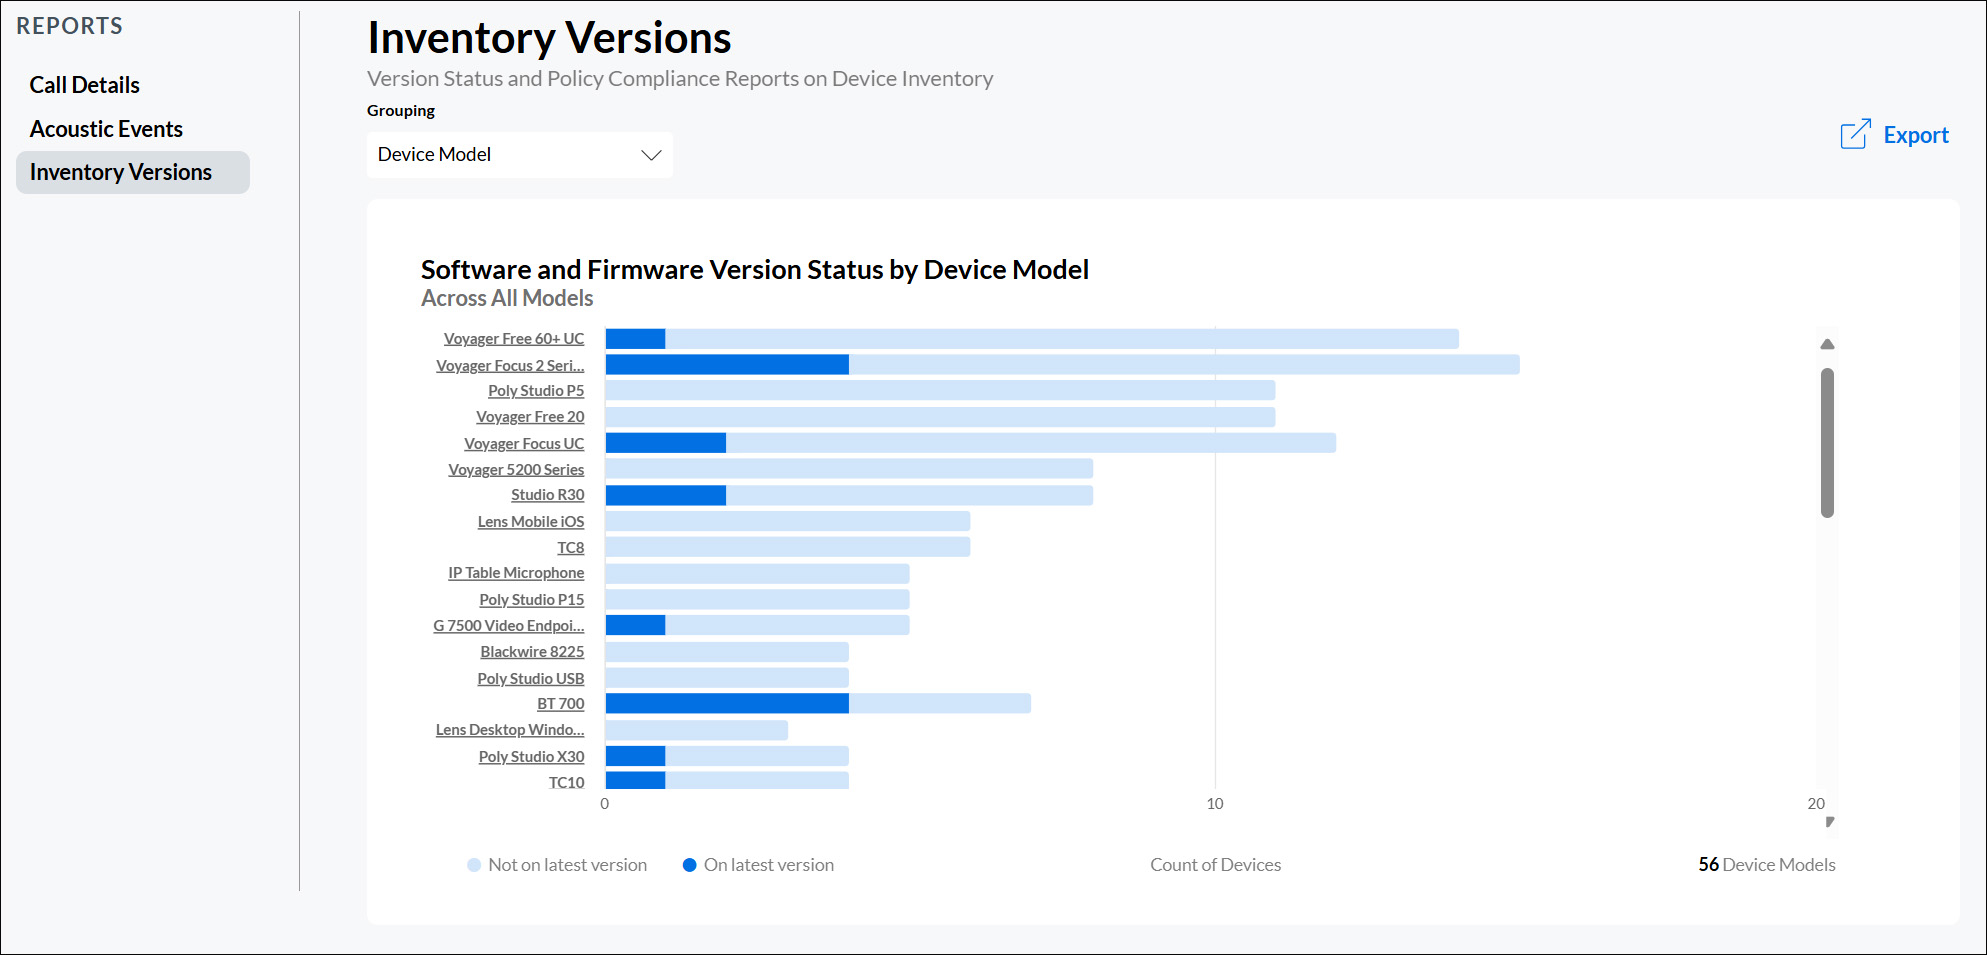
Task: Click the BT 700 device link
Action: [560, 703]
